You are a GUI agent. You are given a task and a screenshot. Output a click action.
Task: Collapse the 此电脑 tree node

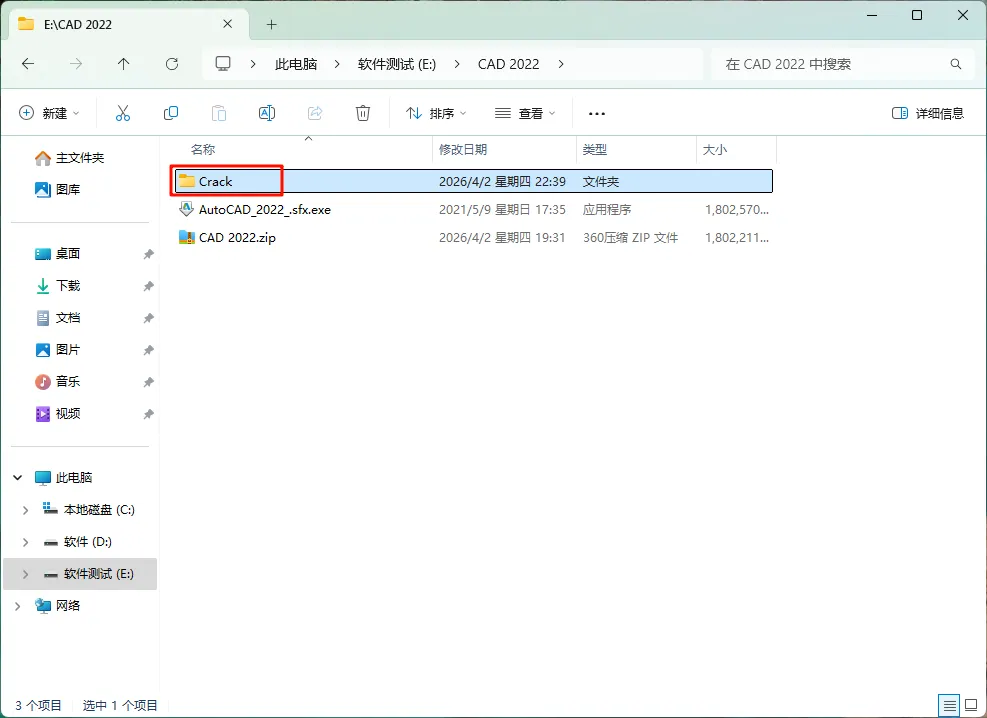coord(18,478)
